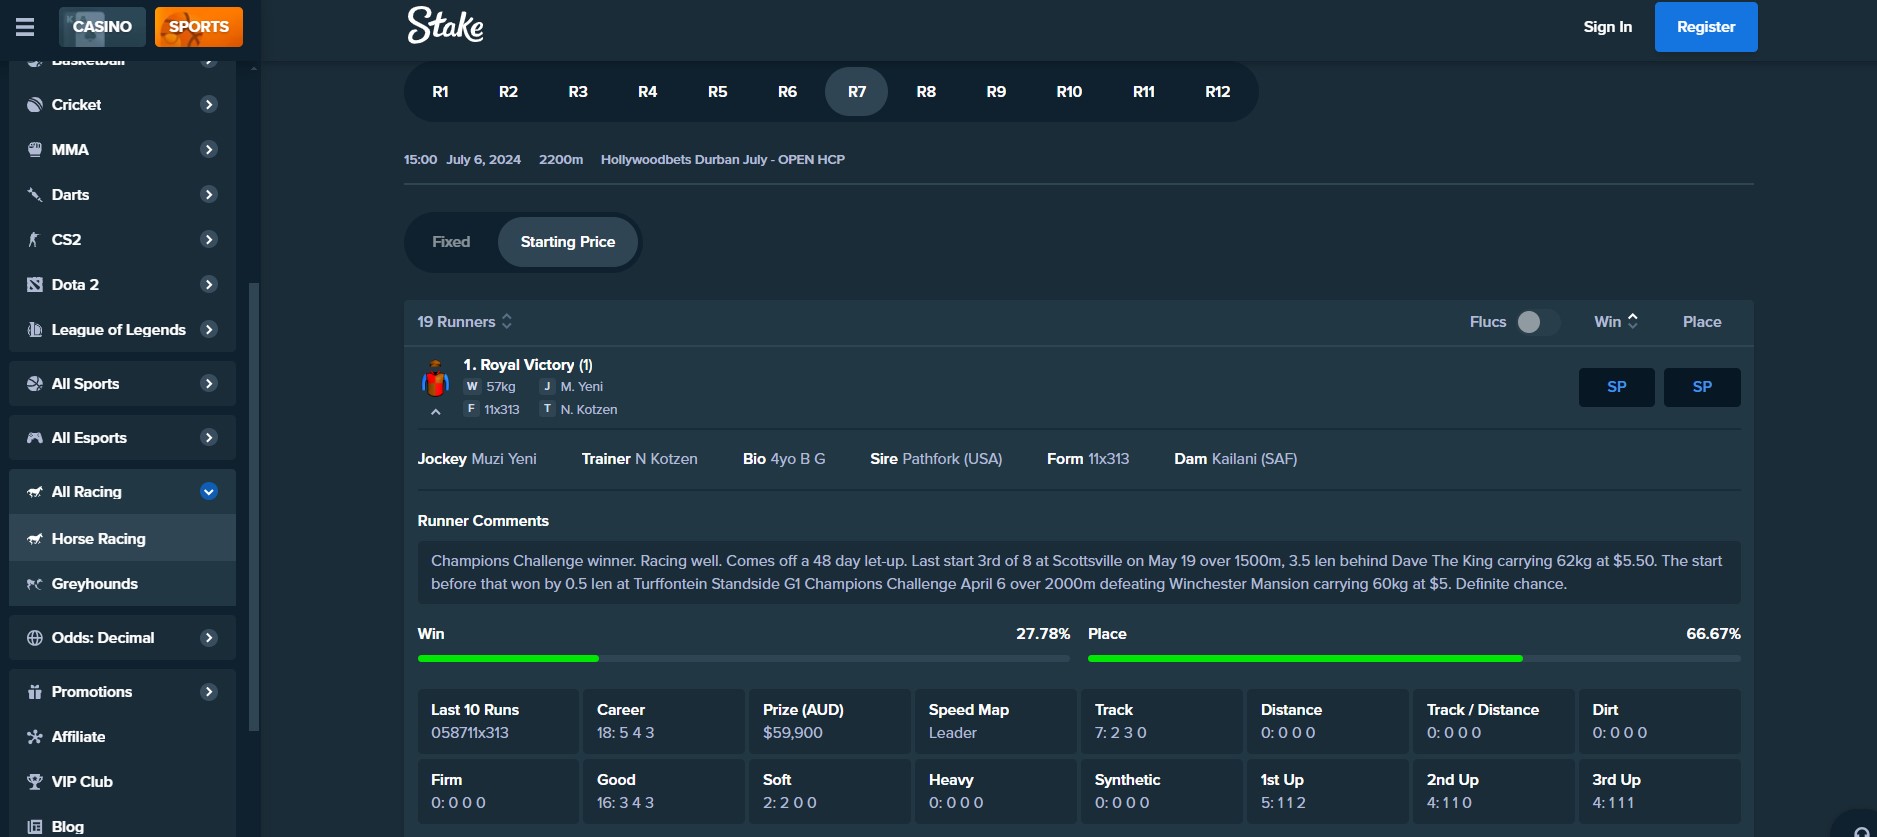
Task: Switch to race R10 tab
Action: (1069, 91)
